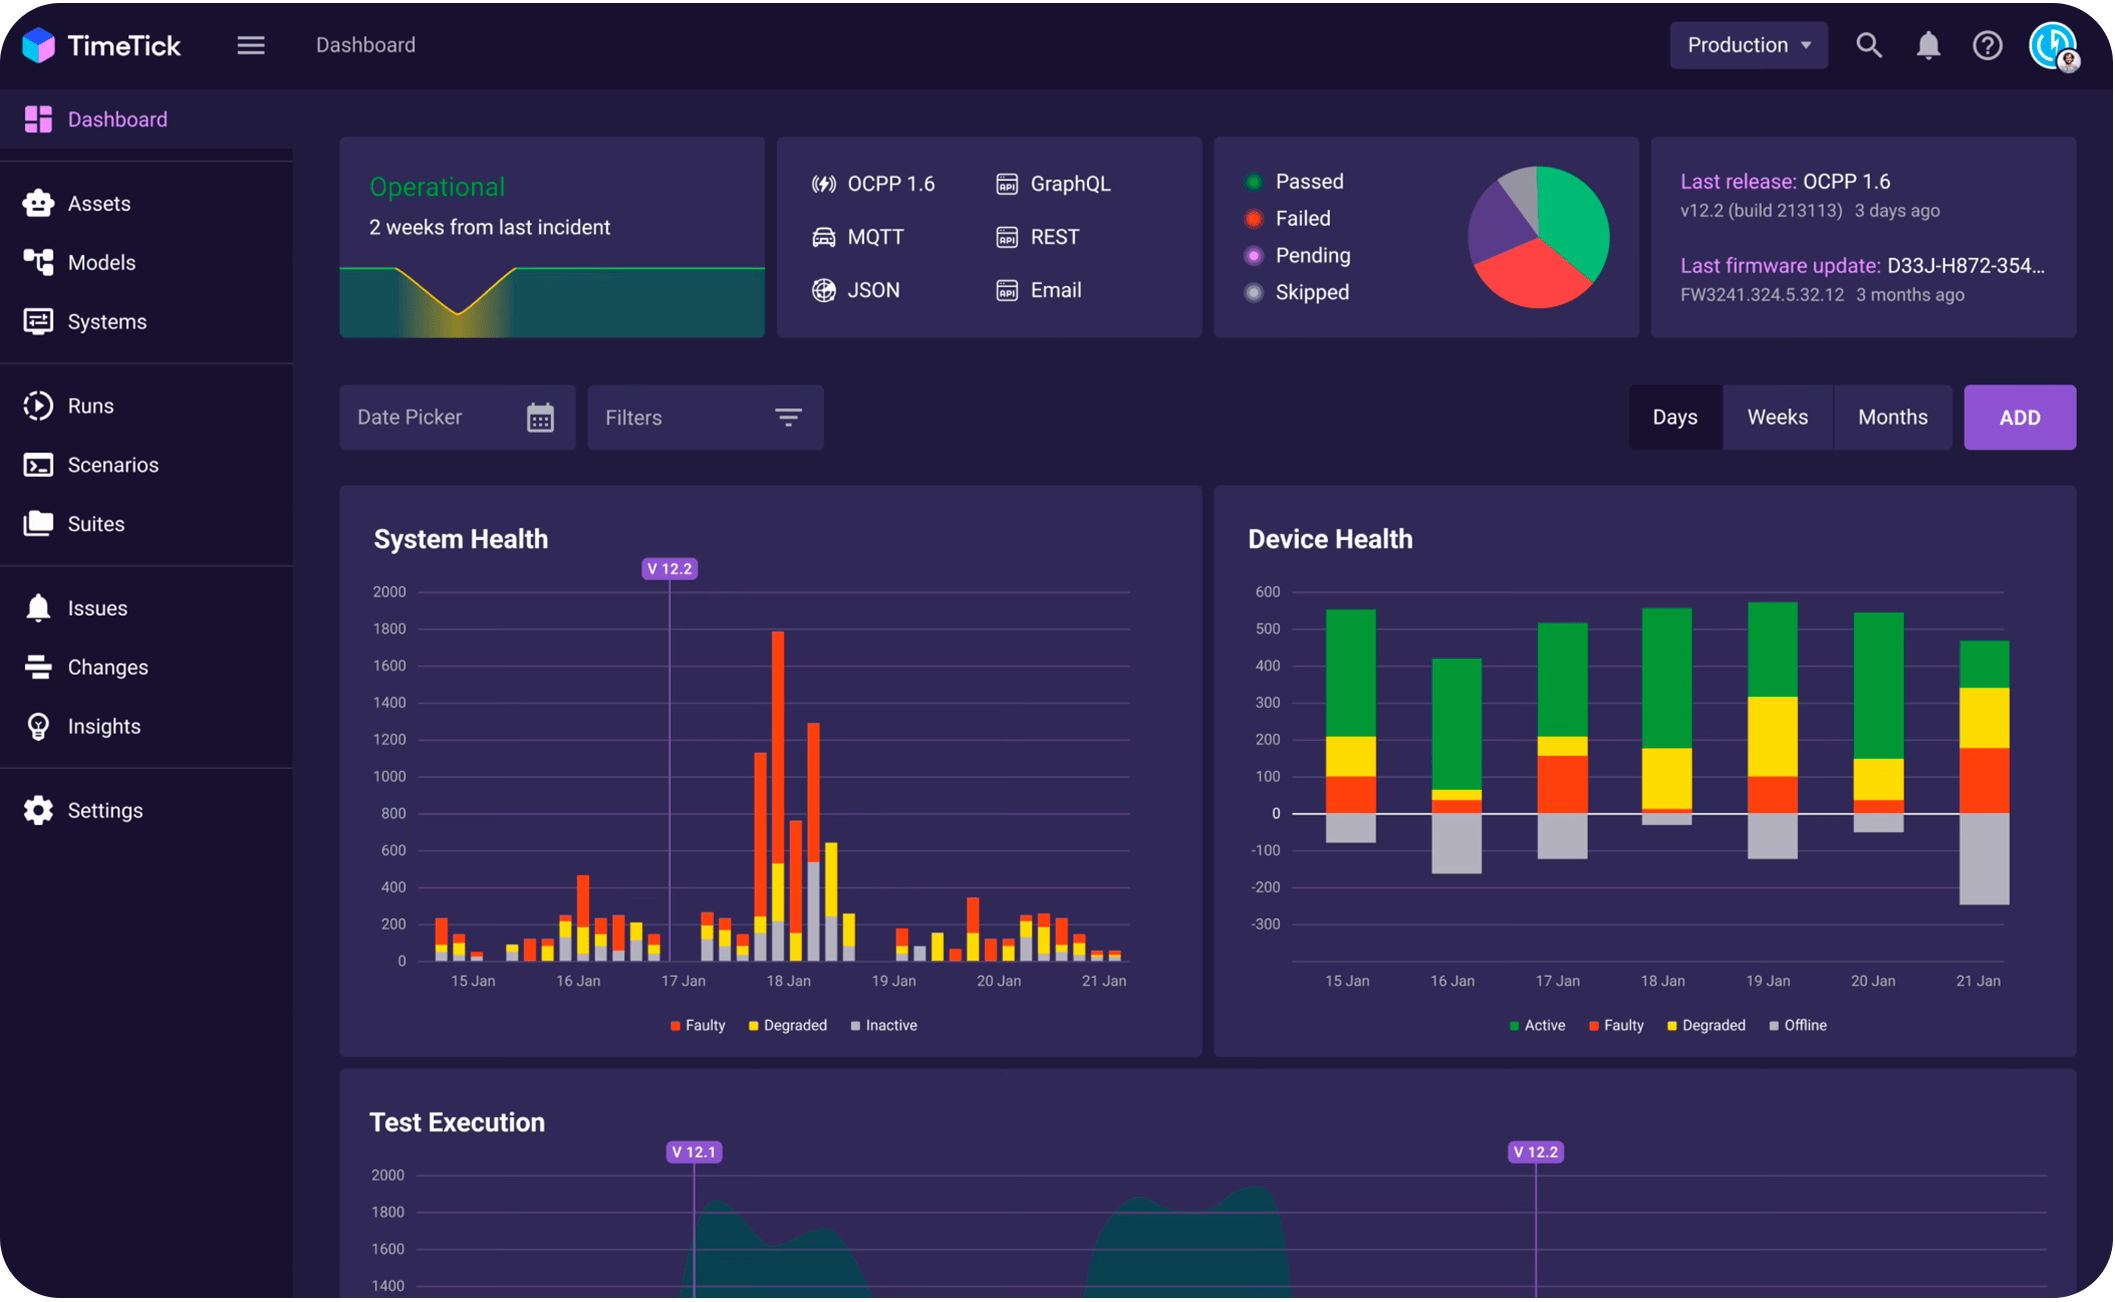This screenshot has height=1302, width=2115.
Task: Toggle the hamburger menu icon
Action: coord(251,45)
